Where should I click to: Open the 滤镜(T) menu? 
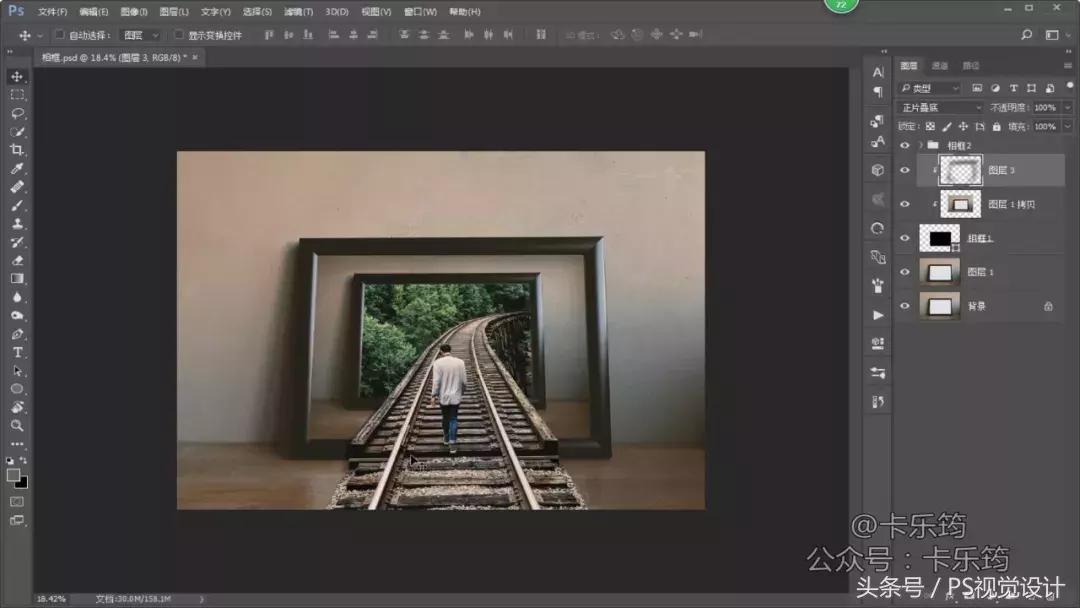click(x=298, y=12)
